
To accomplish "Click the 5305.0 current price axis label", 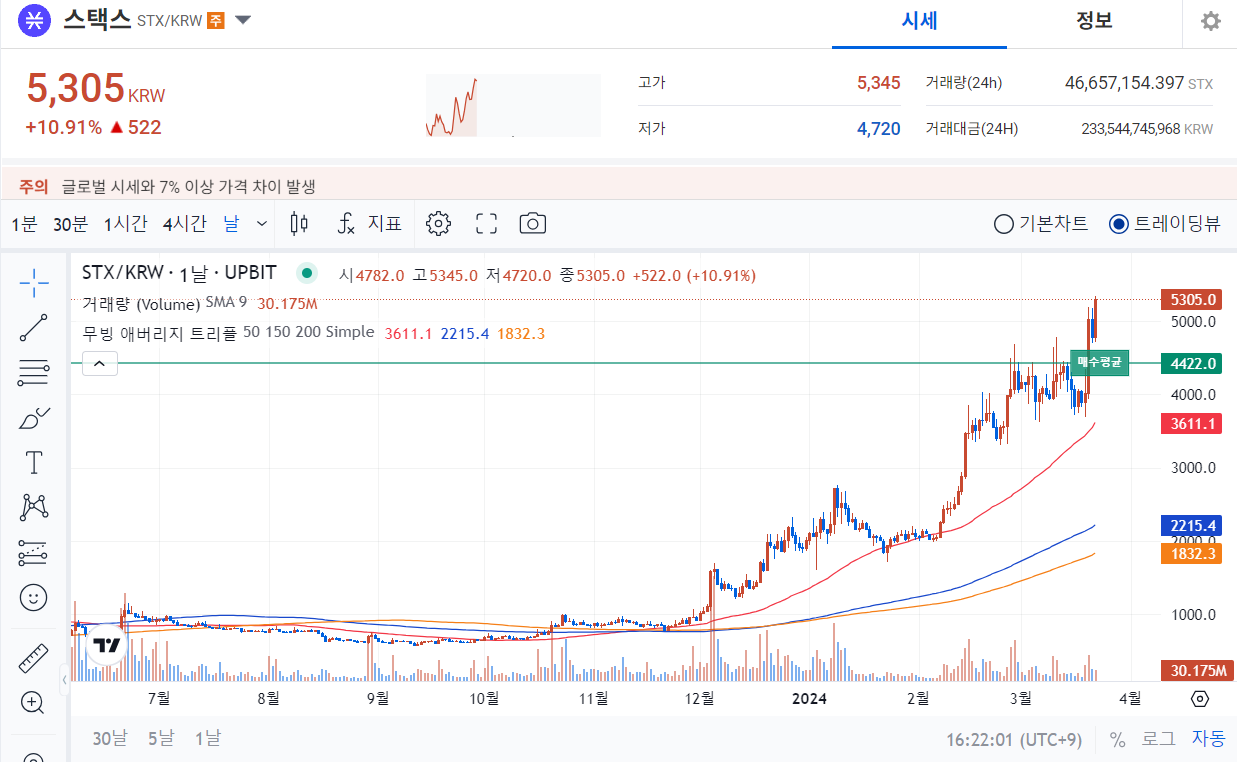I will pos(1191,299).
